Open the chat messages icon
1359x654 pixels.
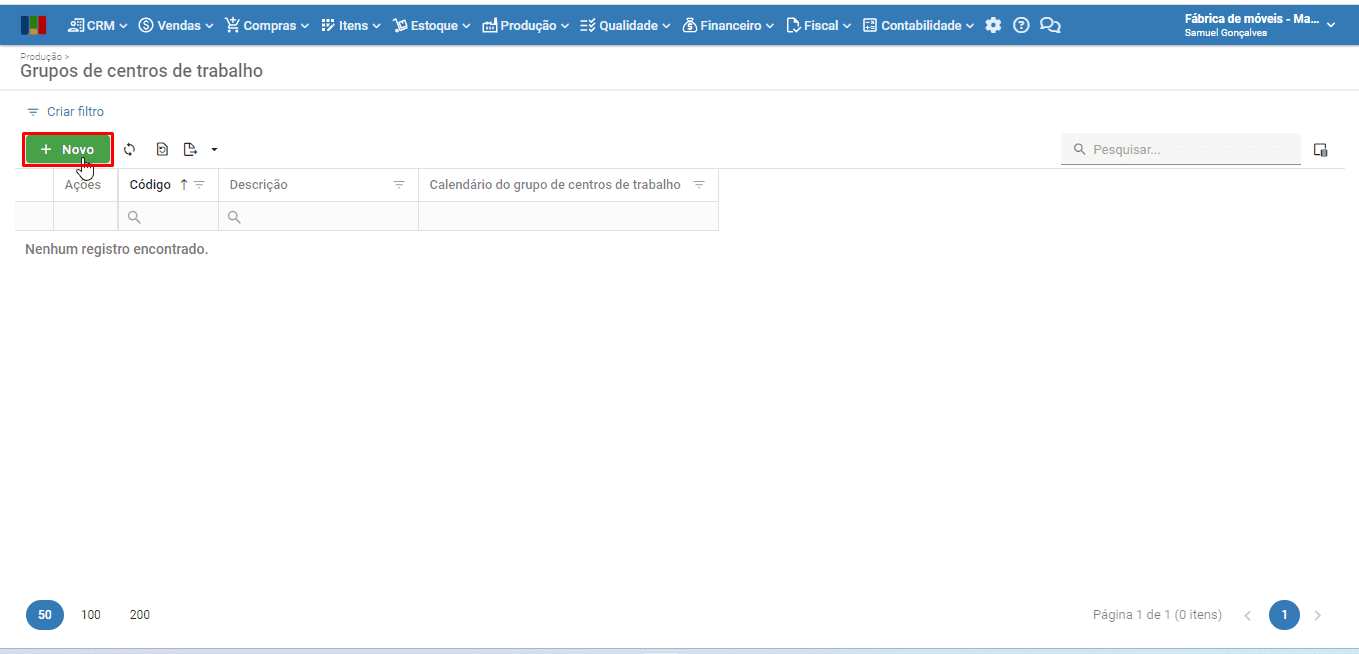pos(1050,25)
